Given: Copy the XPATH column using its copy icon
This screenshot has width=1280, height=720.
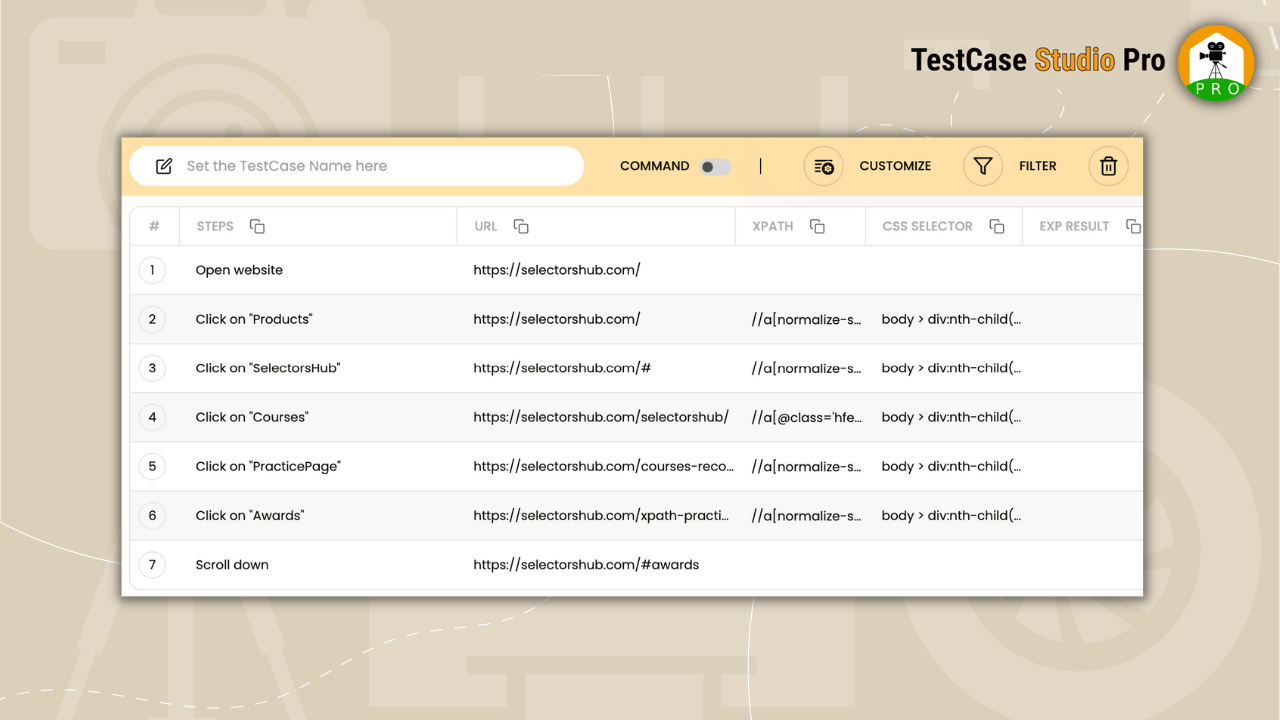Looking at the screenshot, I should coord(816,226).
